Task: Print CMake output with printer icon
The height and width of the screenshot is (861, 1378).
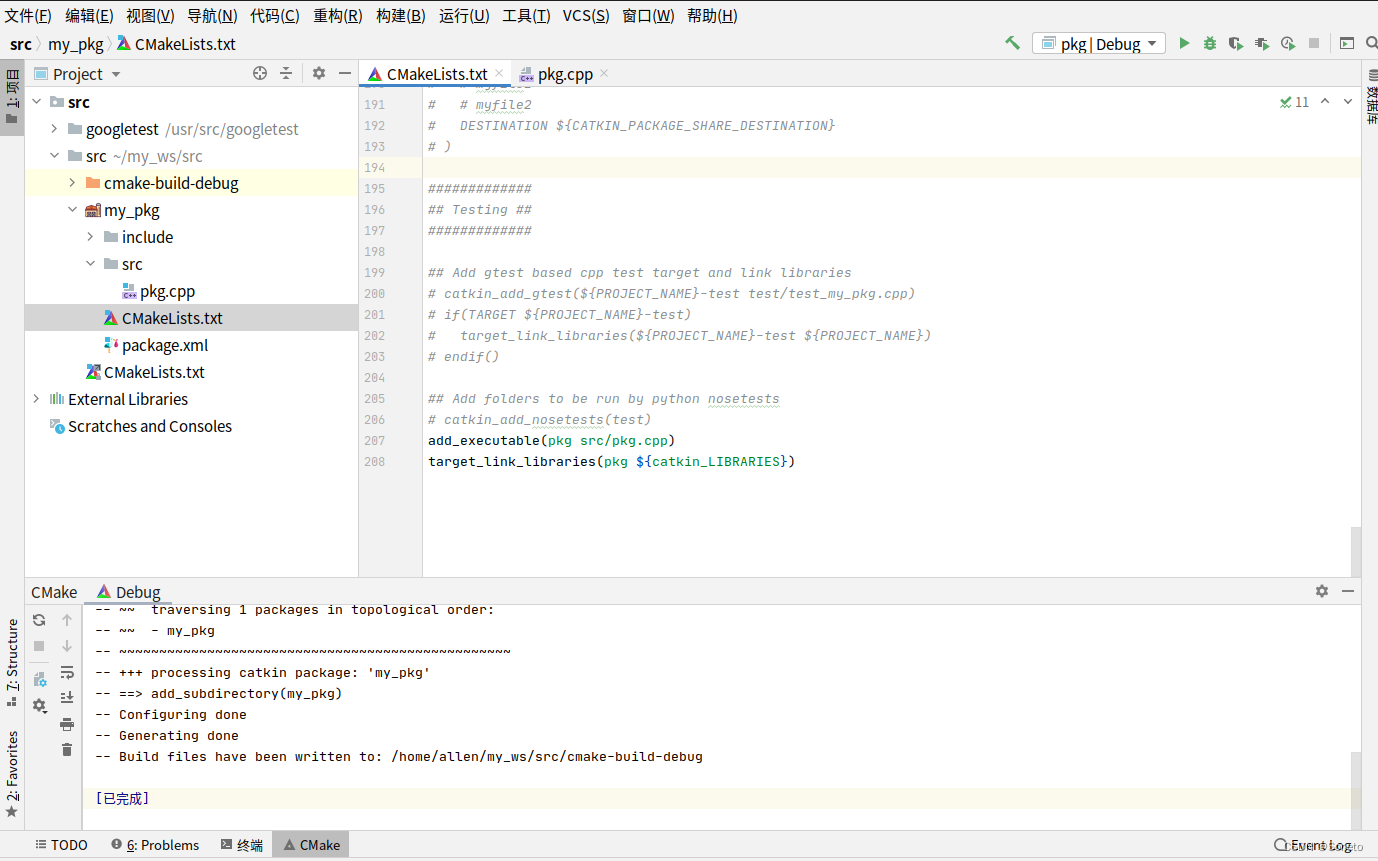Action: click(67, 724)
